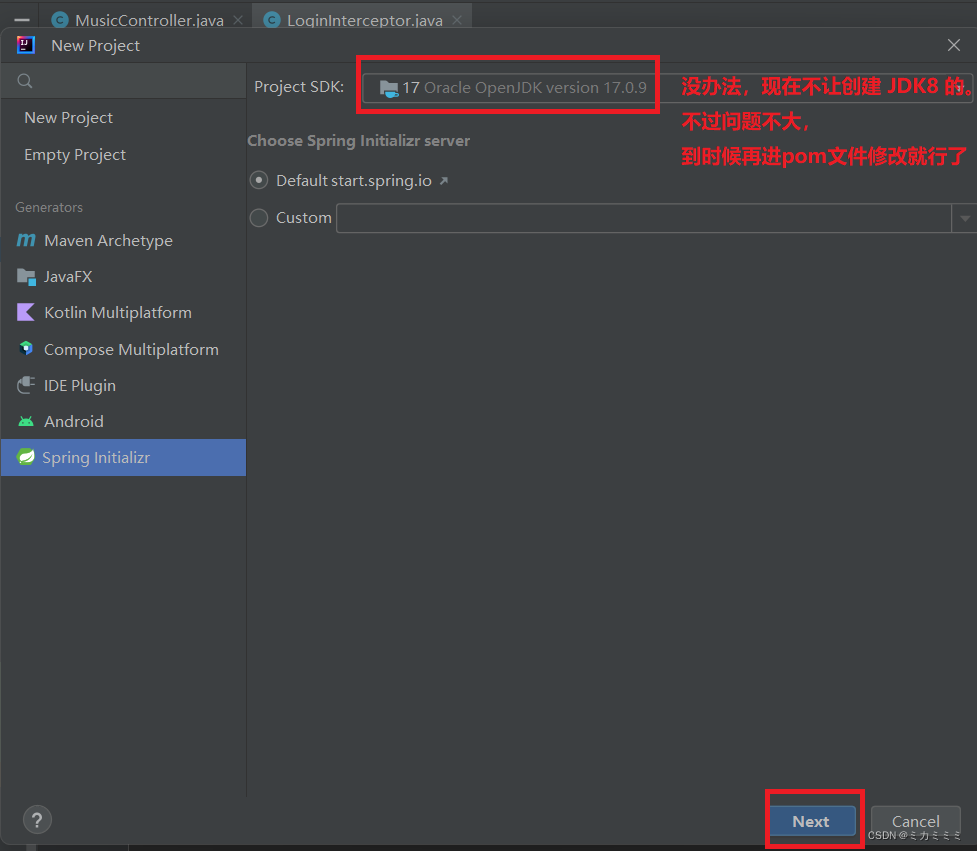This screenshot has width=977, height=851.
Task: Choose the Android generator
Action: [123, 422]
